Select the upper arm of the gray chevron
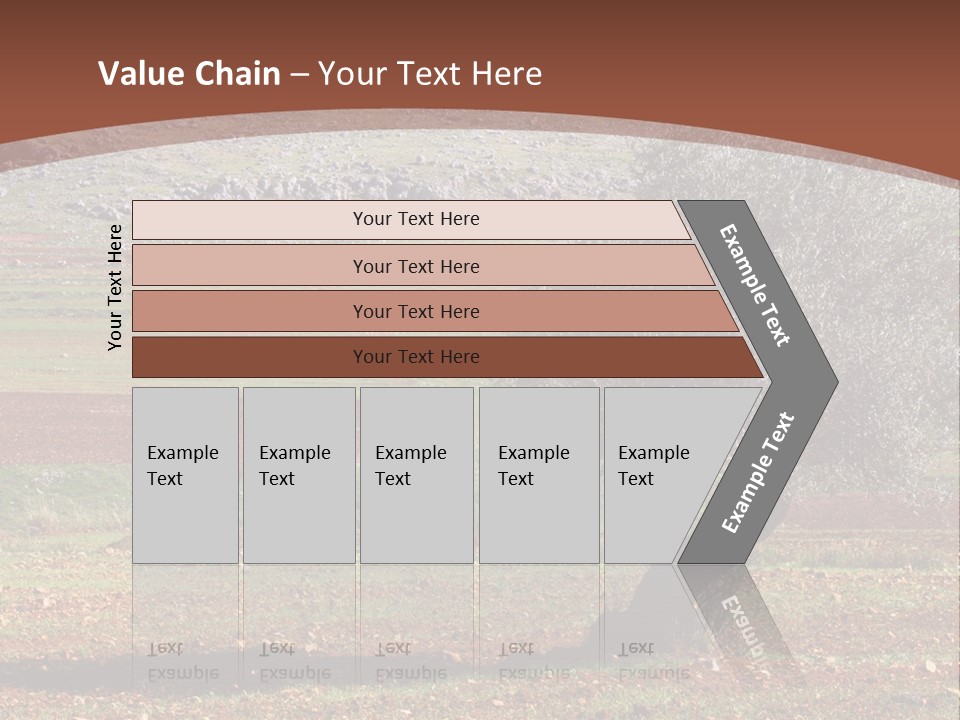 pos(757,284)
